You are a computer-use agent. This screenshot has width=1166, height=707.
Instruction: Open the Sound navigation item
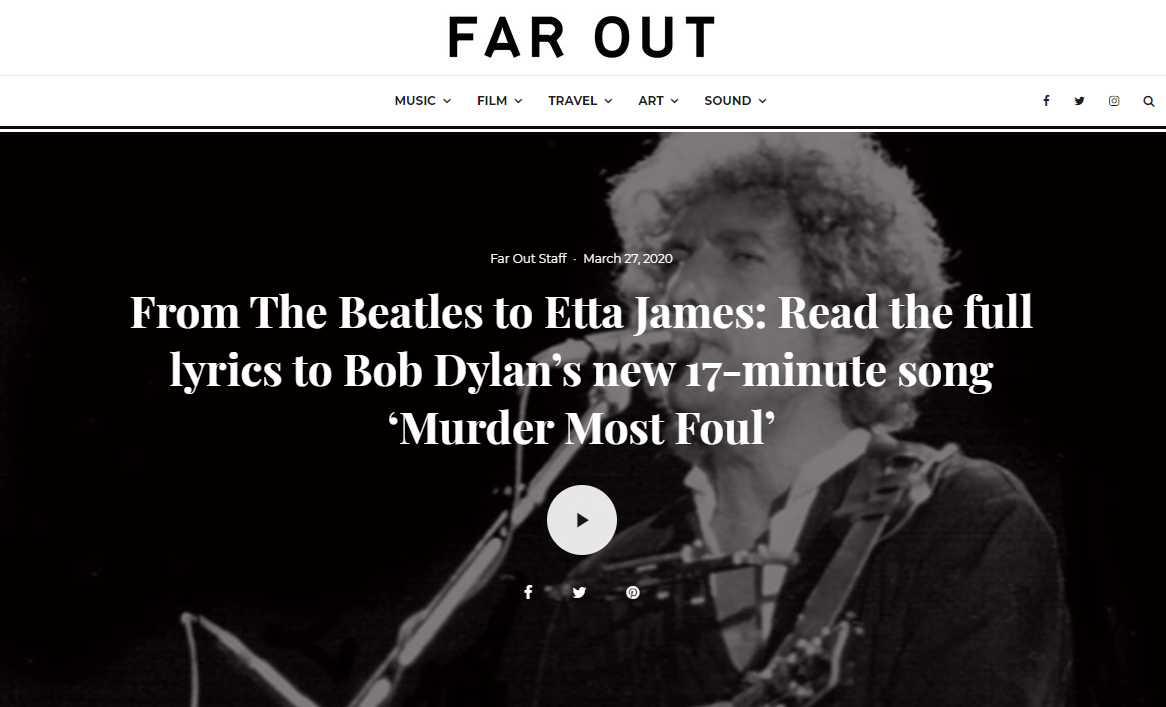727,101
